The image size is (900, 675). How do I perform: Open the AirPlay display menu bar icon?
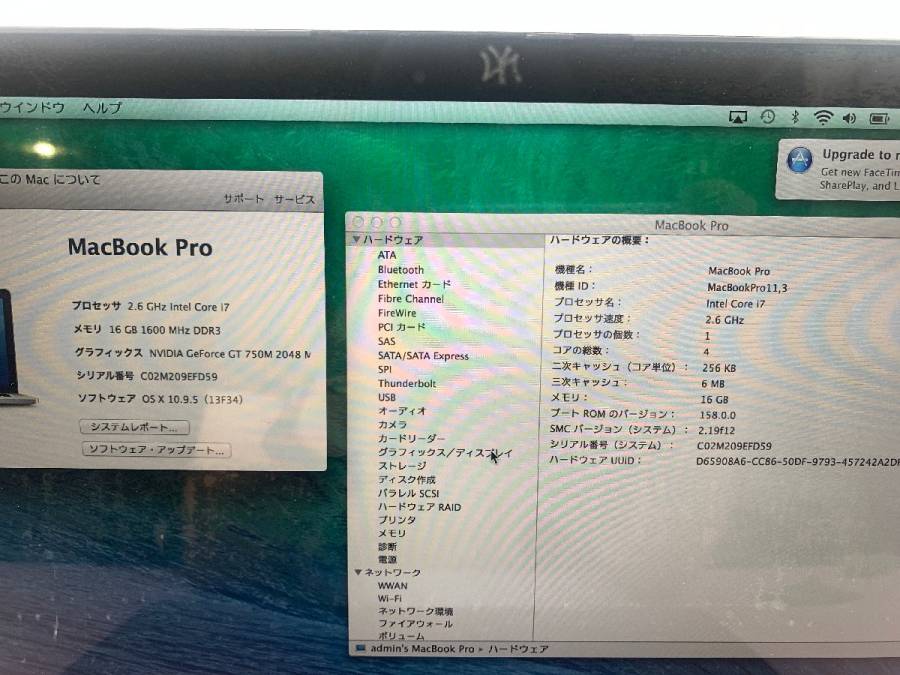point(738,118)
